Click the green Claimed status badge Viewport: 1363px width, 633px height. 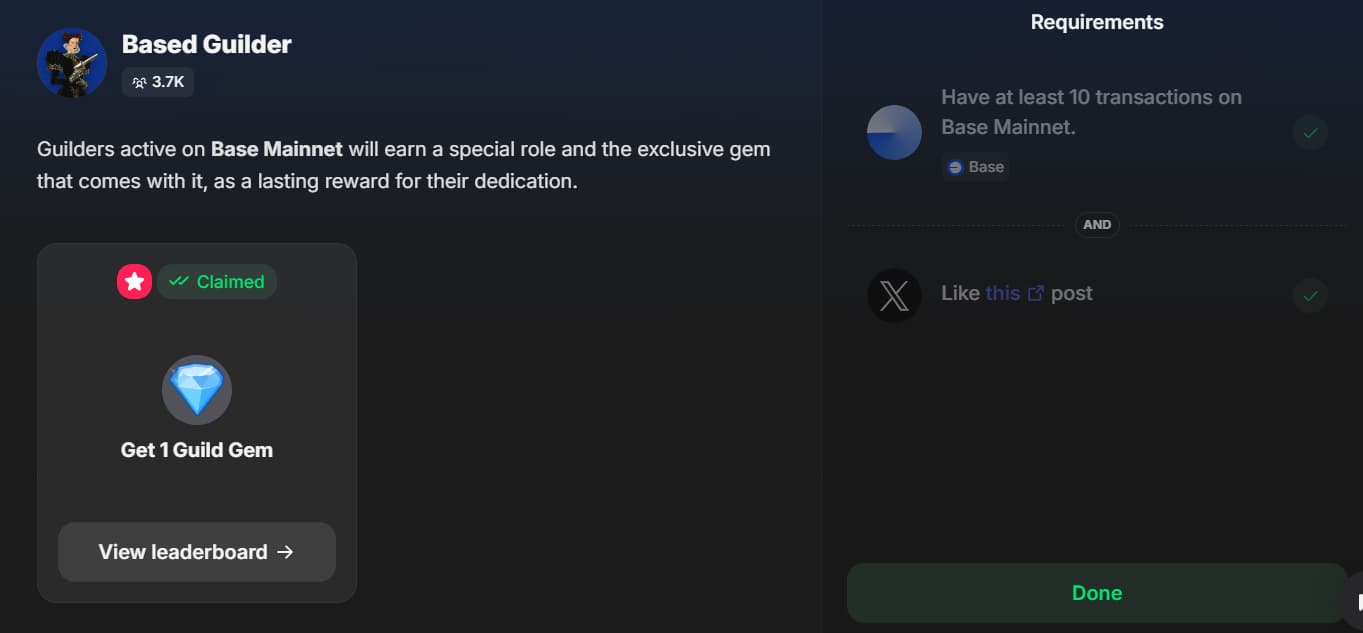point(217,282)
